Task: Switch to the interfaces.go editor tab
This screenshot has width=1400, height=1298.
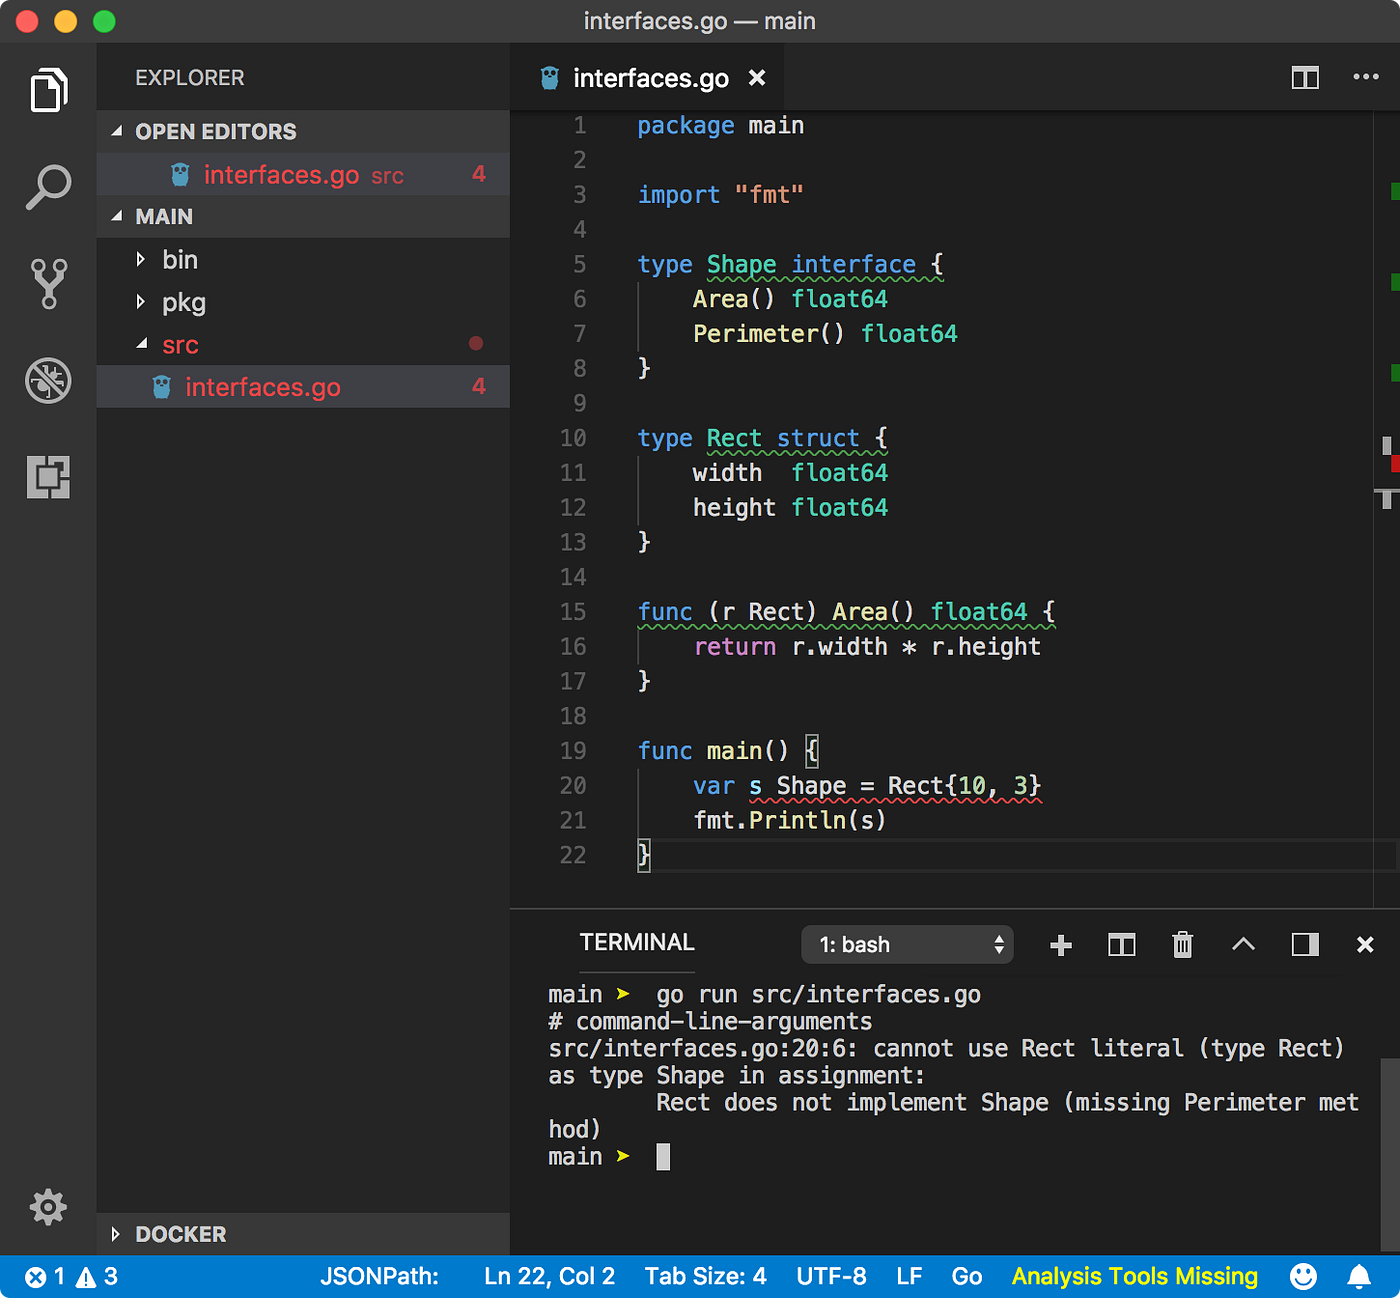Action: point(650,78)
